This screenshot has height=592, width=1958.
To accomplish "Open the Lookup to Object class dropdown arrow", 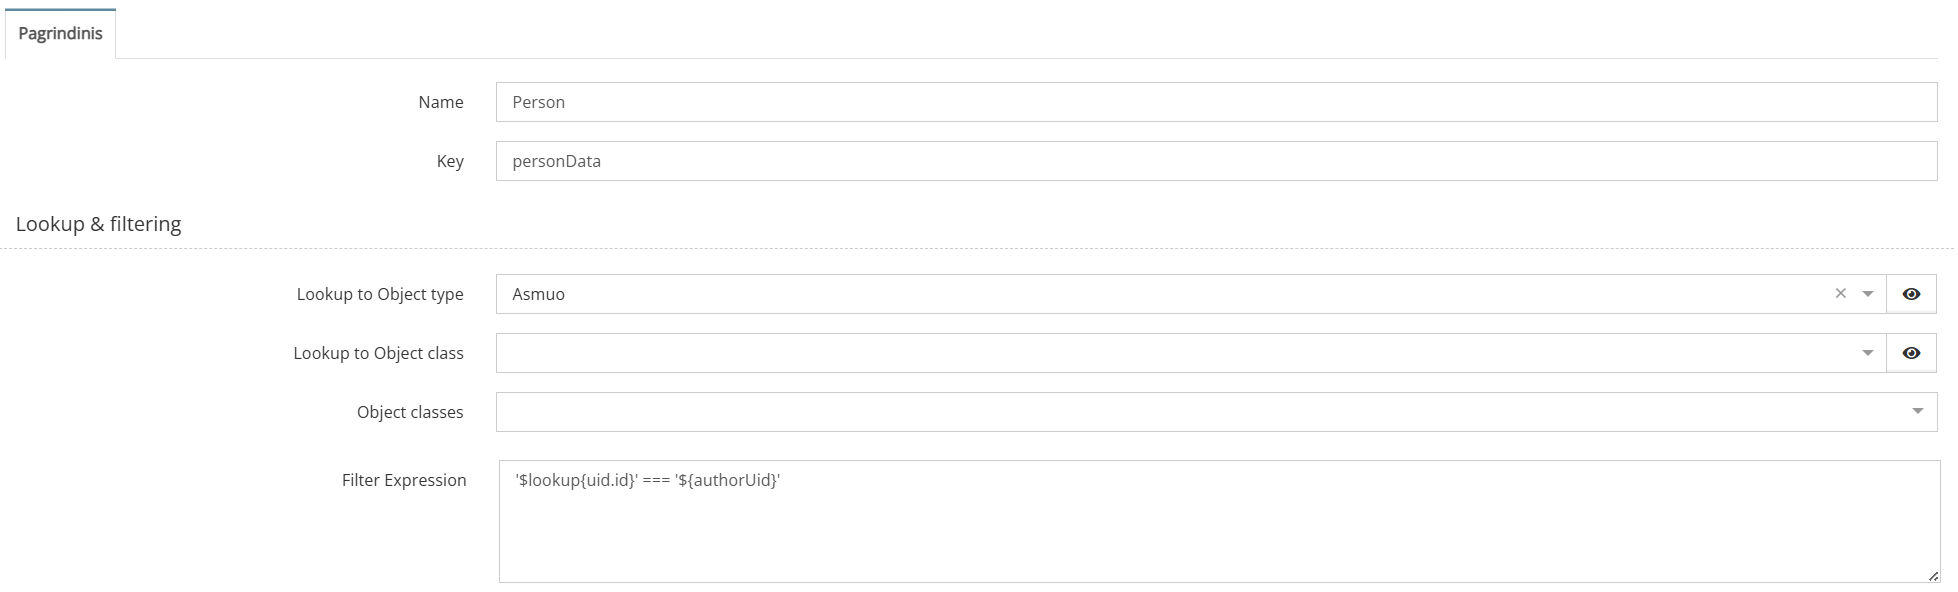I will [1867, 353].
